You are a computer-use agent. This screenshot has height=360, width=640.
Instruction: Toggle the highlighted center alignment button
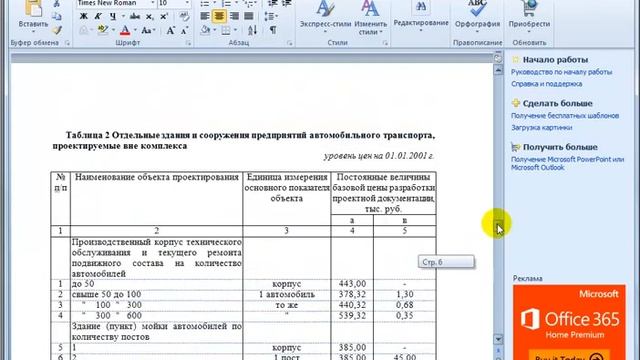220,16
